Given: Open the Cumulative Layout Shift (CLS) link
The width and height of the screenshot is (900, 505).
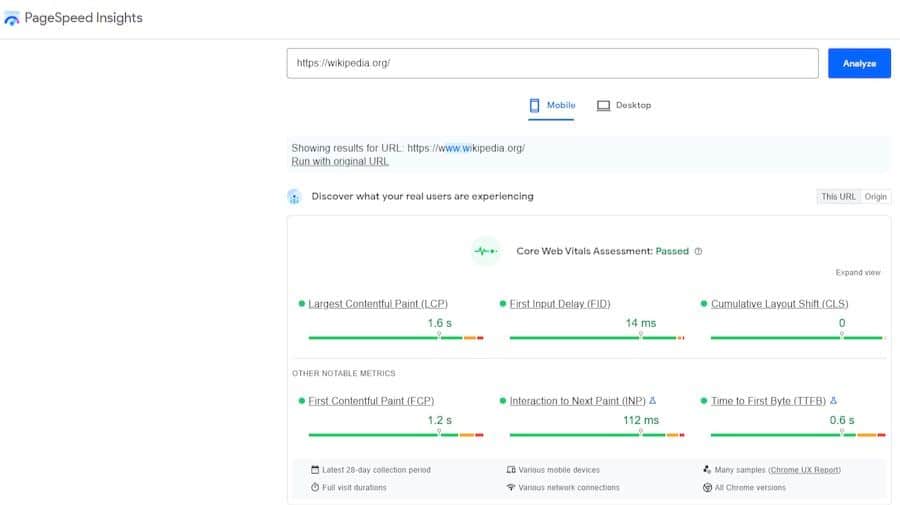Looking at the screenshot, I should tap(780, 304).
